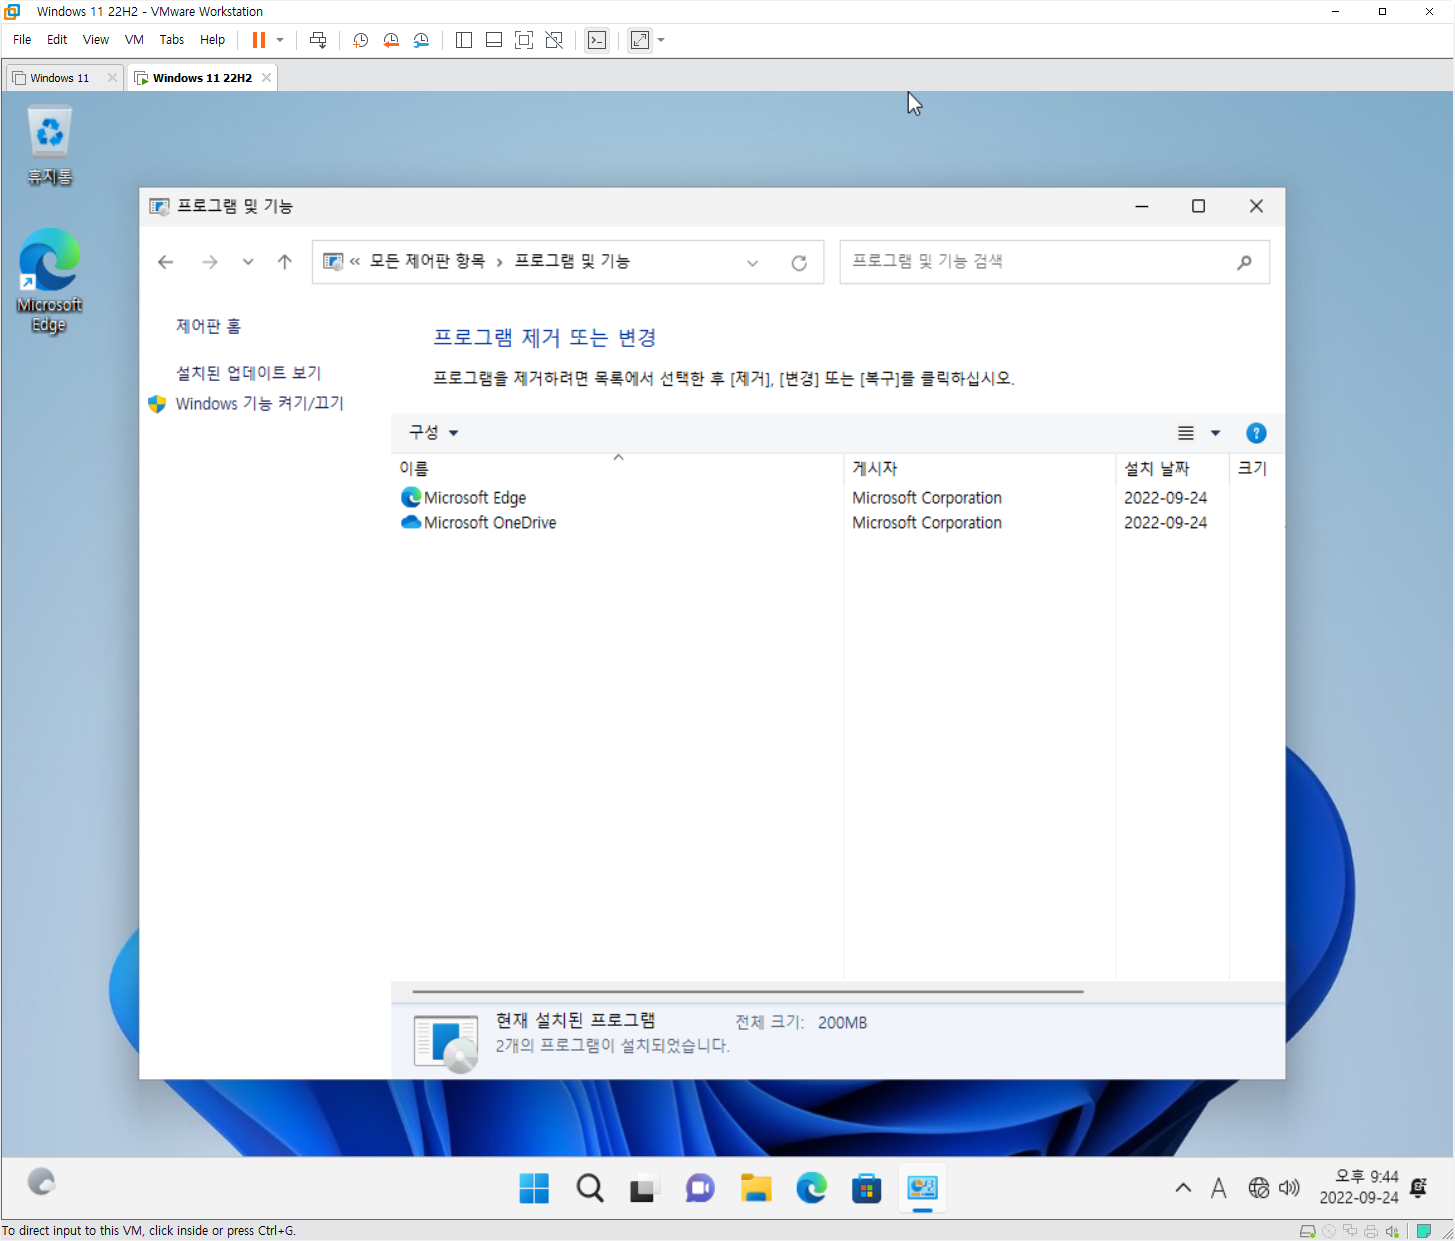Enter full screen mode icon in VMware toolbar
The image size is (1455, 1241).
pyautogui.click(x=524, y=40)
